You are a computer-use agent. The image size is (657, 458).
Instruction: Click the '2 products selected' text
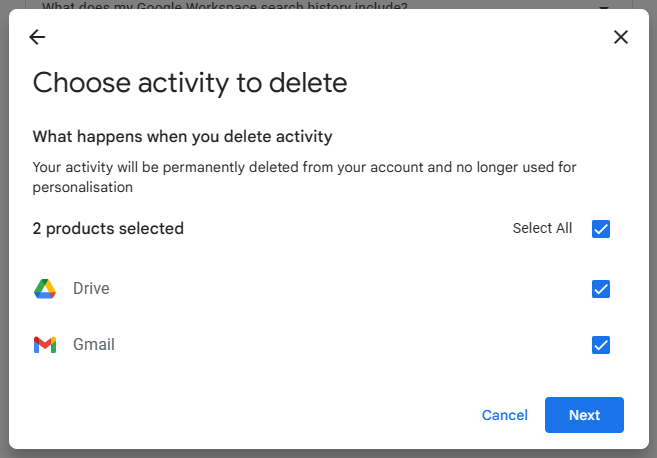point(108,228)
